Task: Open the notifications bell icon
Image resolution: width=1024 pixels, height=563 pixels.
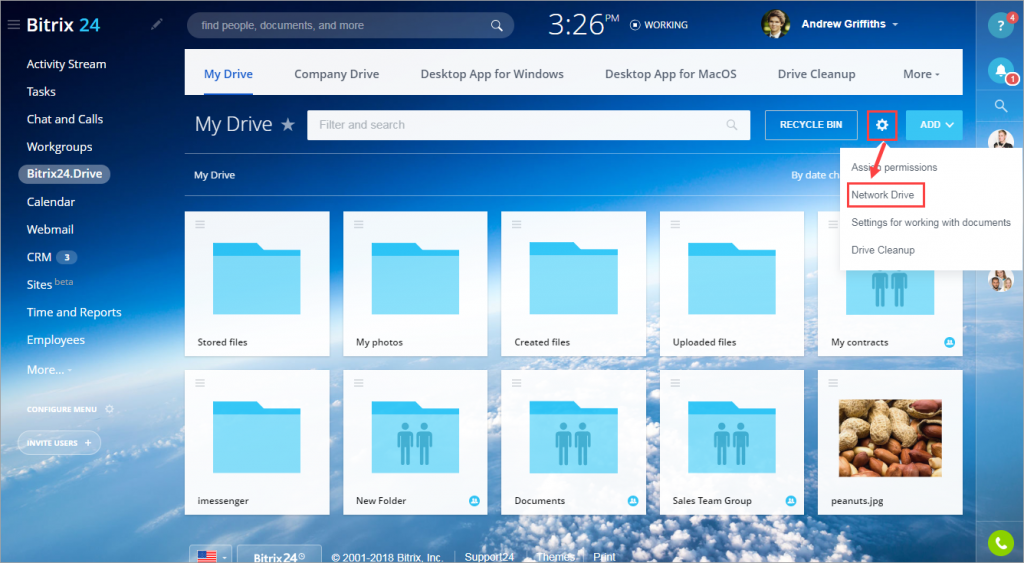Action: click(1000, 69)
